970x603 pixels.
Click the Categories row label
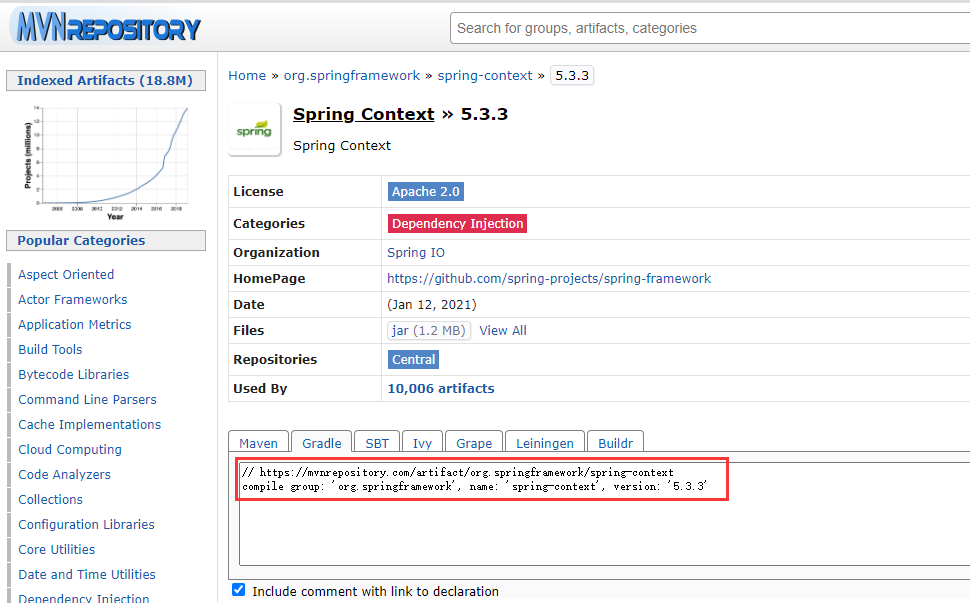269,223
